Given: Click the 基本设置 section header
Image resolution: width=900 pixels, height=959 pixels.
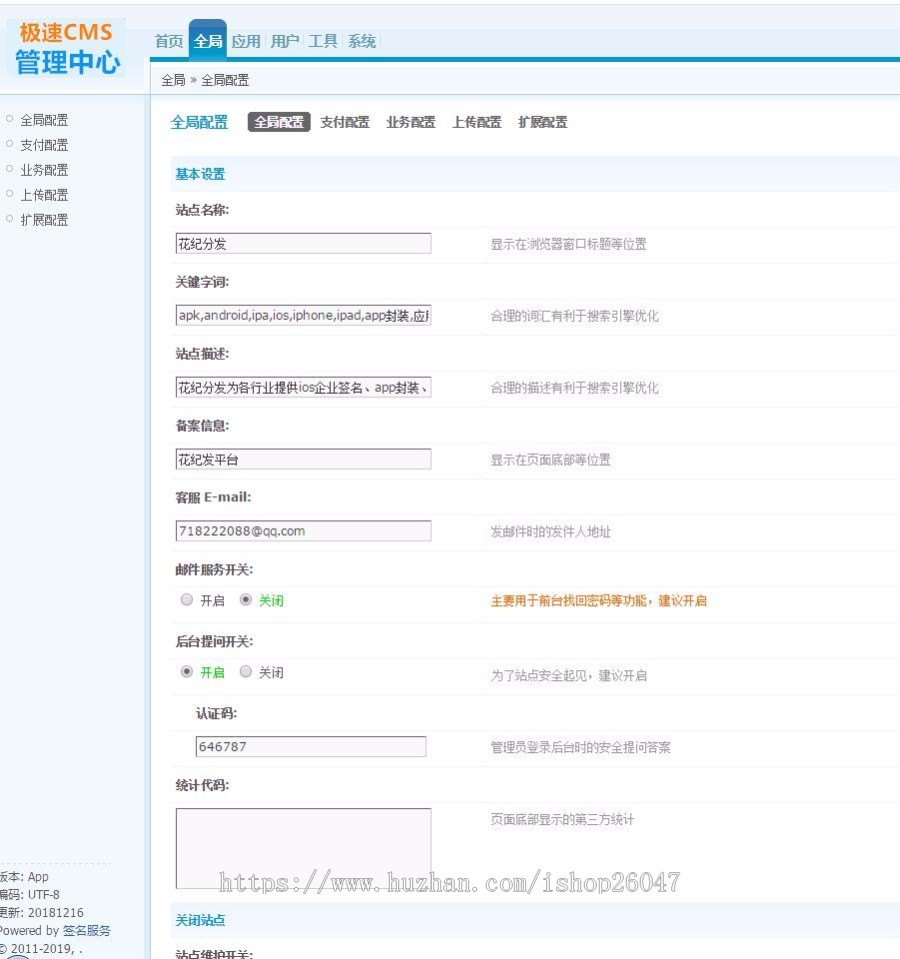Looking at the screenshot, I should (x=201, y=174).
